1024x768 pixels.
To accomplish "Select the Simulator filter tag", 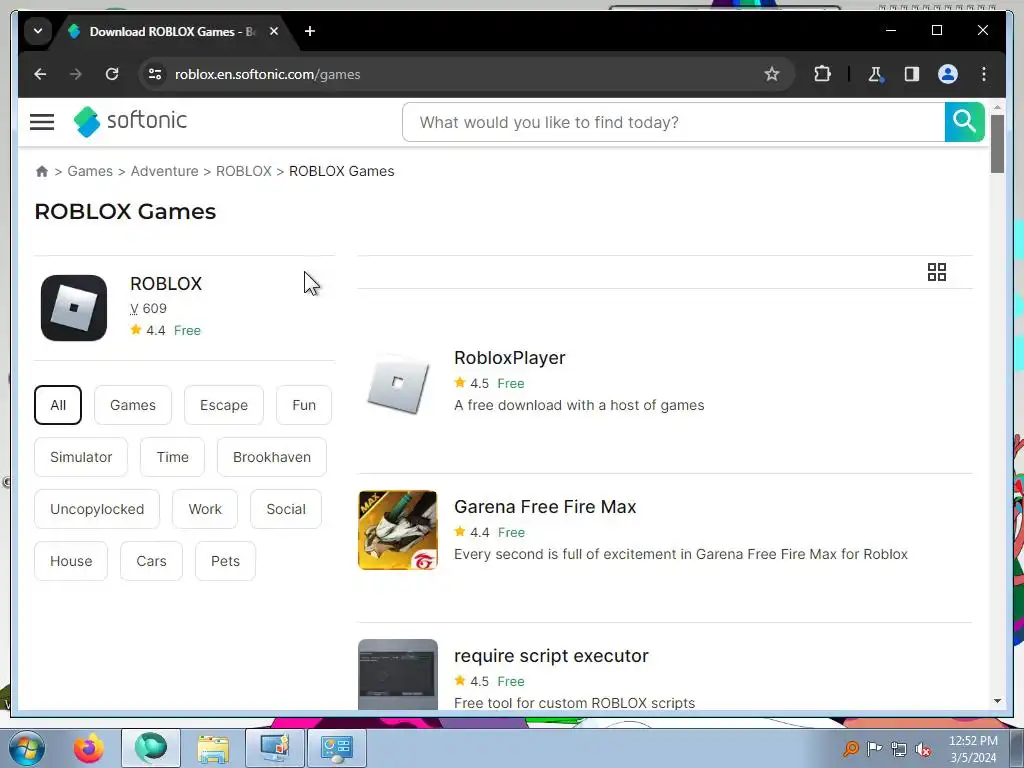I will tap(81, 457).
